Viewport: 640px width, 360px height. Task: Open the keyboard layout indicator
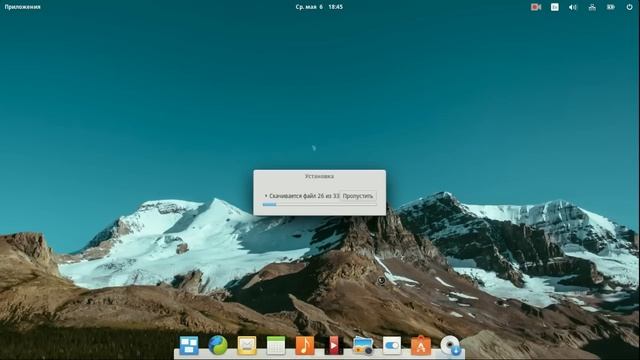(555, 7)
